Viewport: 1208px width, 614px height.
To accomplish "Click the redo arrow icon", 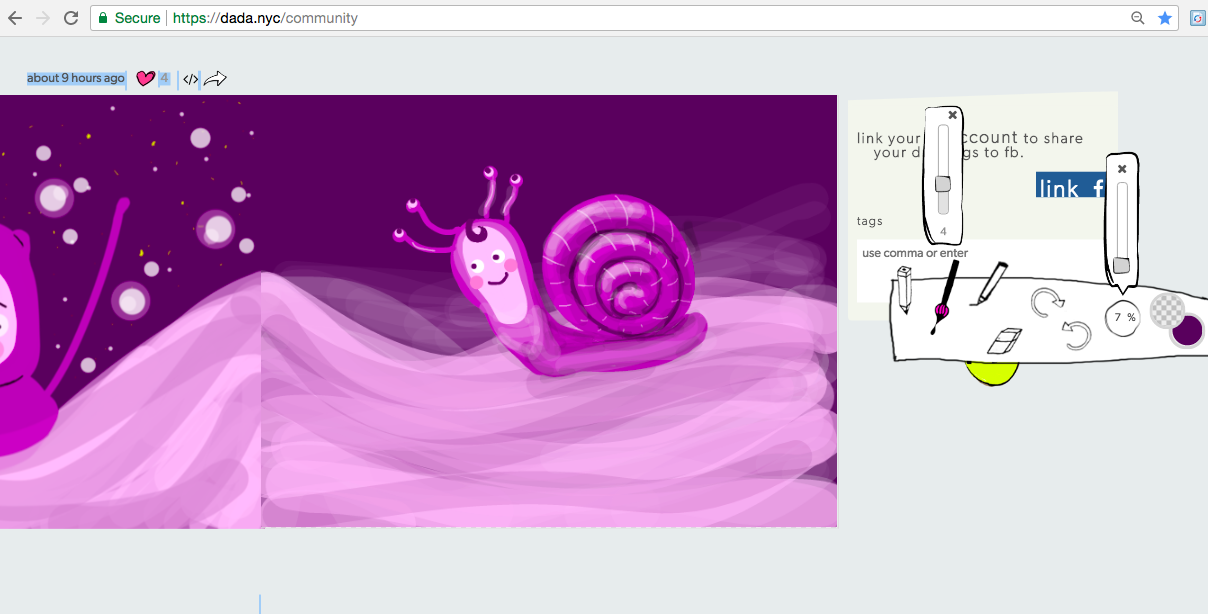I will point(1046,302).
